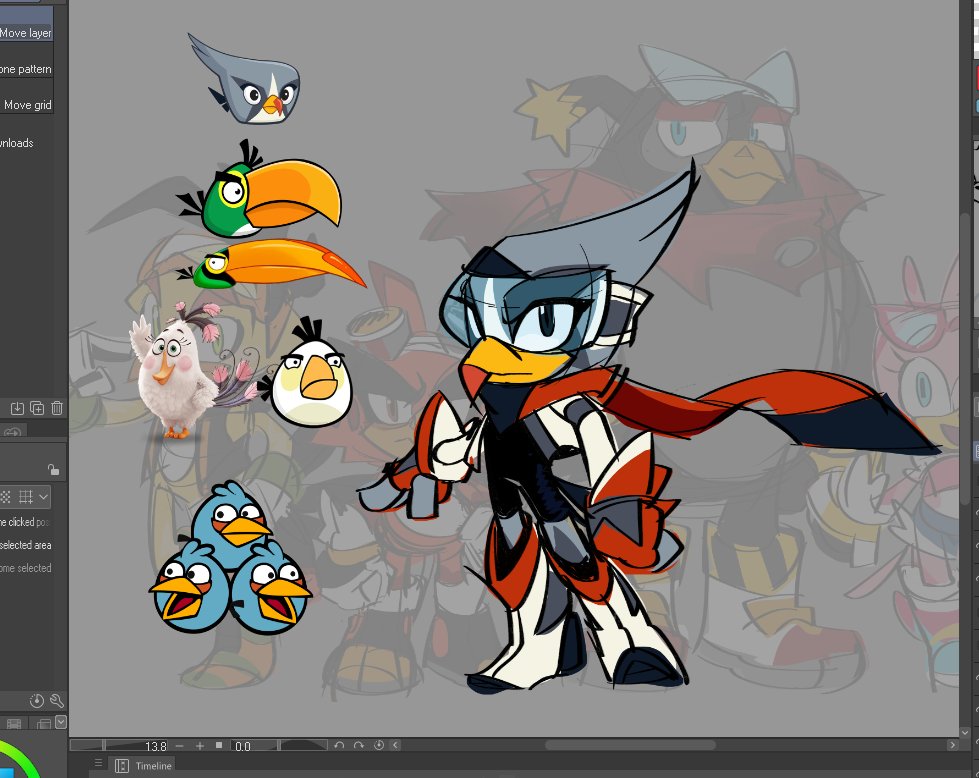Select the grid pattern icon in tool property
This screenshot has width=979, height=778.
pyautogui.click(x=26, y=497)
